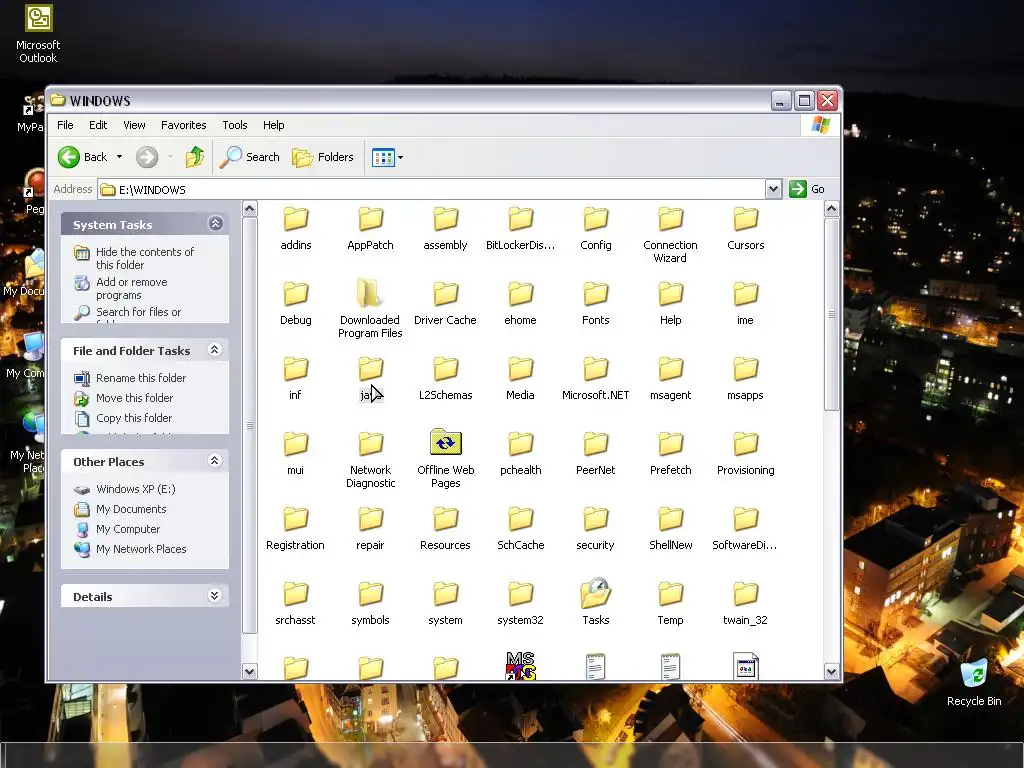Select the security folder icon
Image resolution: width=1024 pixels, height=768 pixels.
click(x=596, y=519)
